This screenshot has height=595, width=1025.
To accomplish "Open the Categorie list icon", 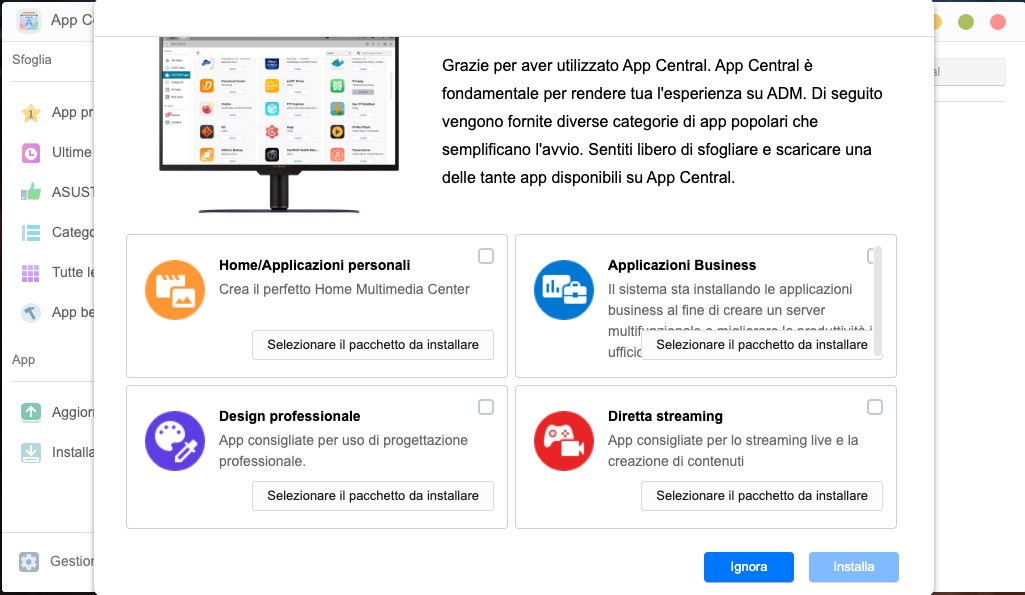I will [x=31, y=232].
